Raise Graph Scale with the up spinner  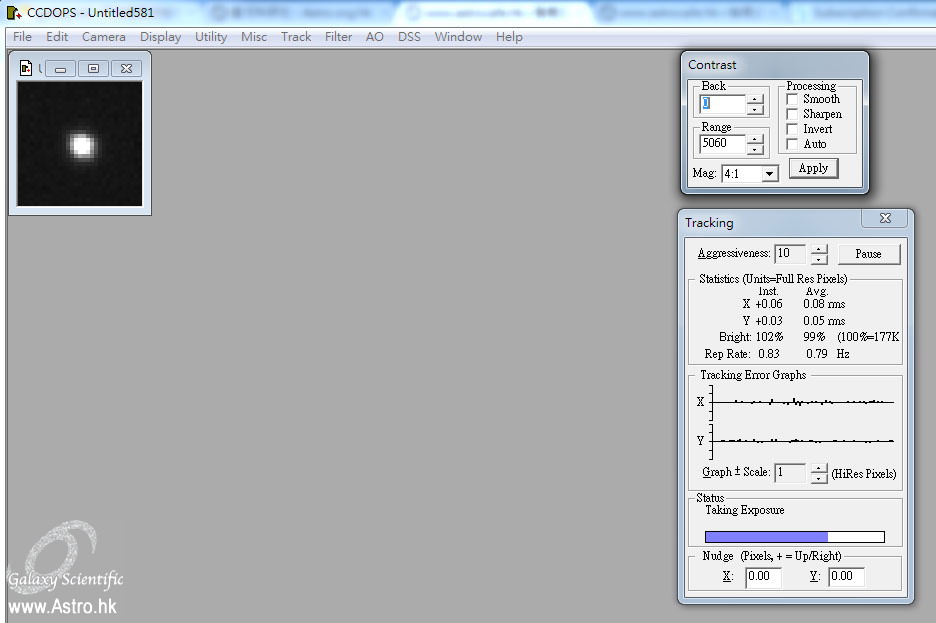point(819,468)
